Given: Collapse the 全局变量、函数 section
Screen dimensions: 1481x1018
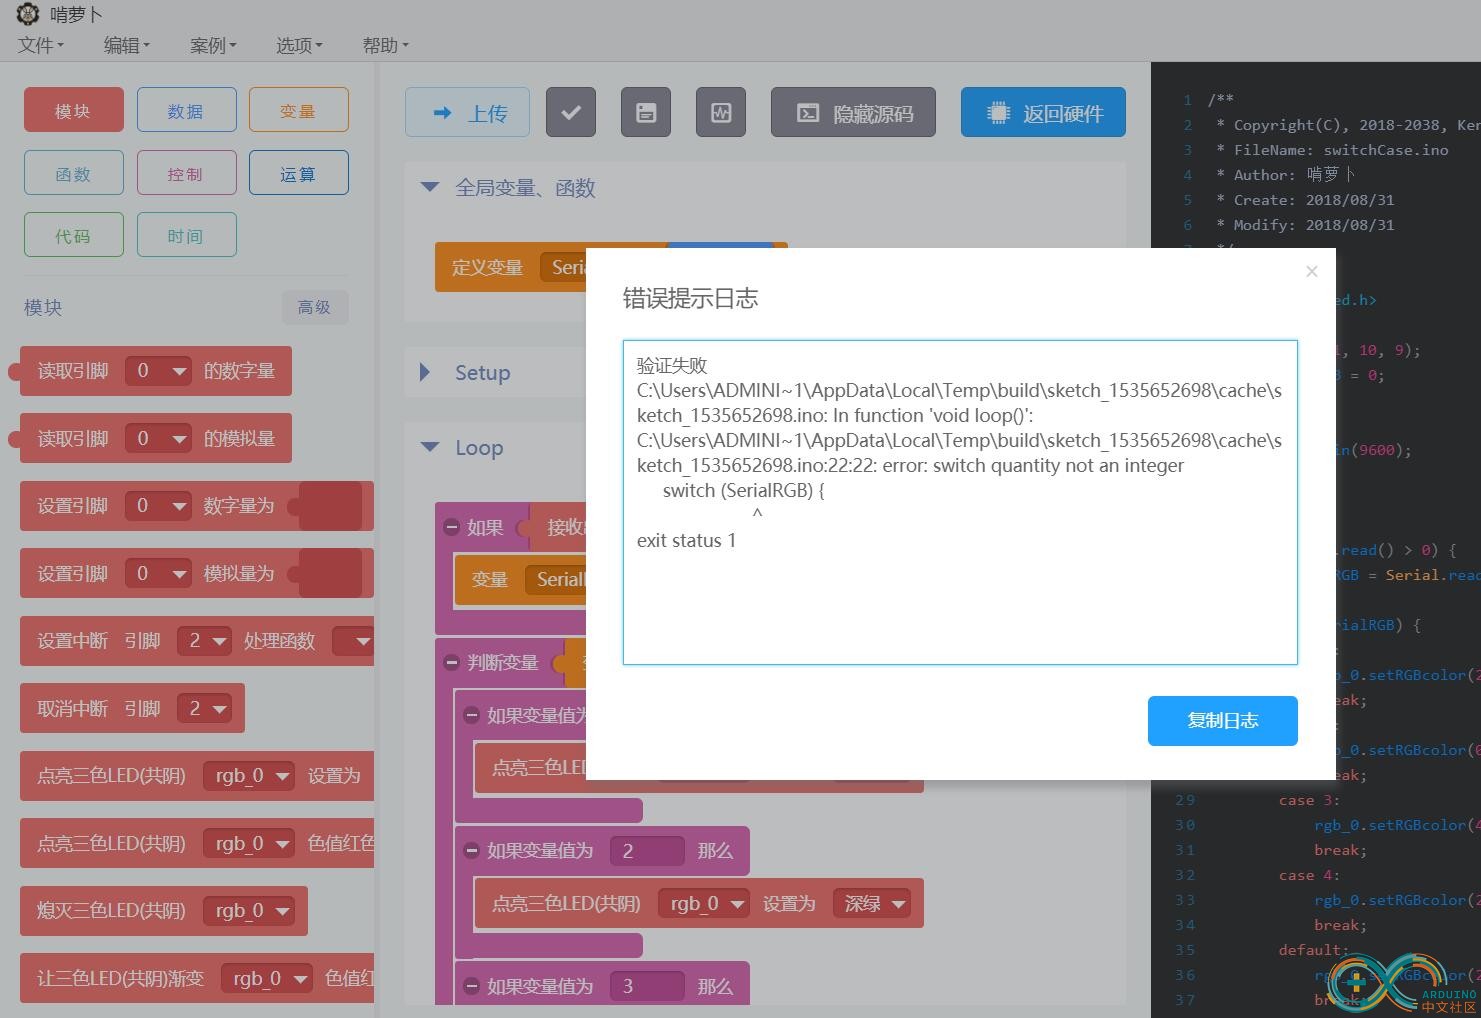Looking at the screenshot, I should [x=430, y=187].
